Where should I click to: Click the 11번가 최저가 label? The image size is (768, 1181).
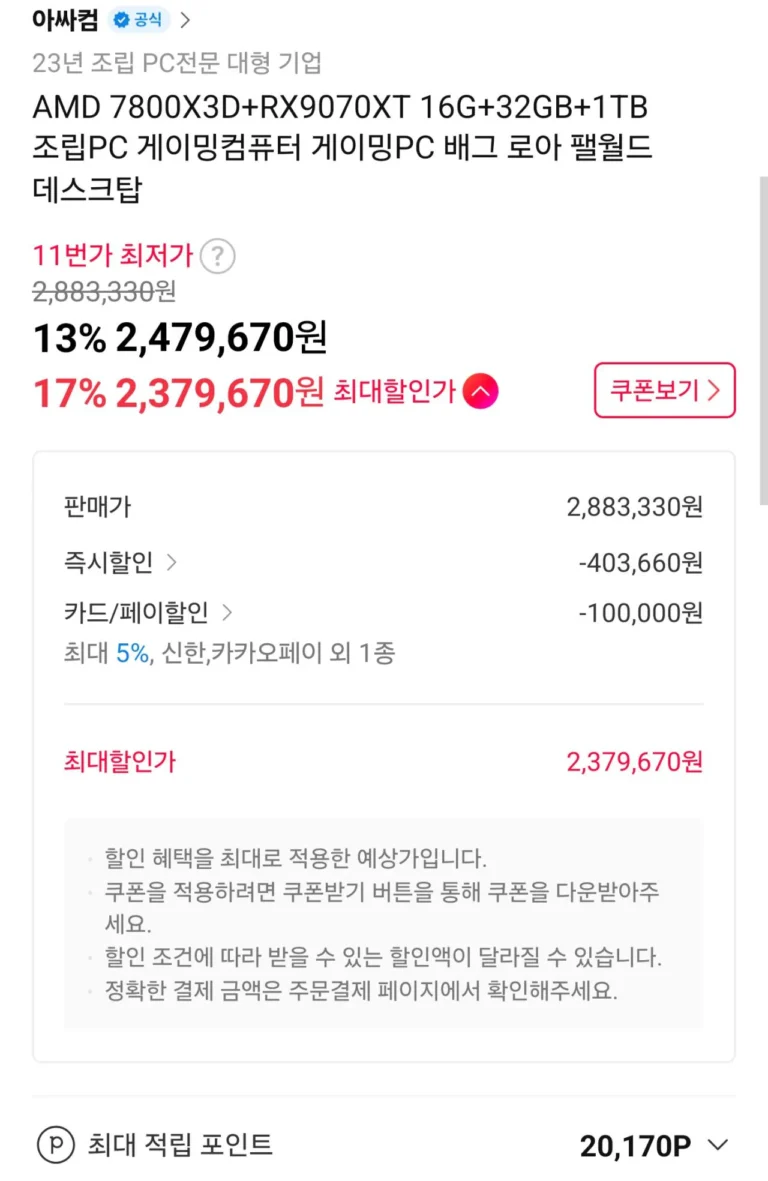[x=112, y=255]
